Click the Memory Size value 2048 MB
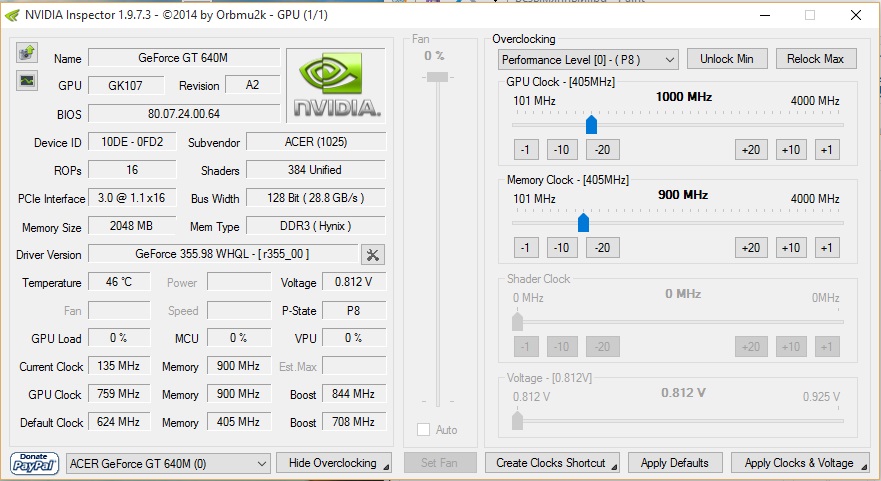Screen dimensions: 881x481 pyautogui.click(x=132, y=226)
